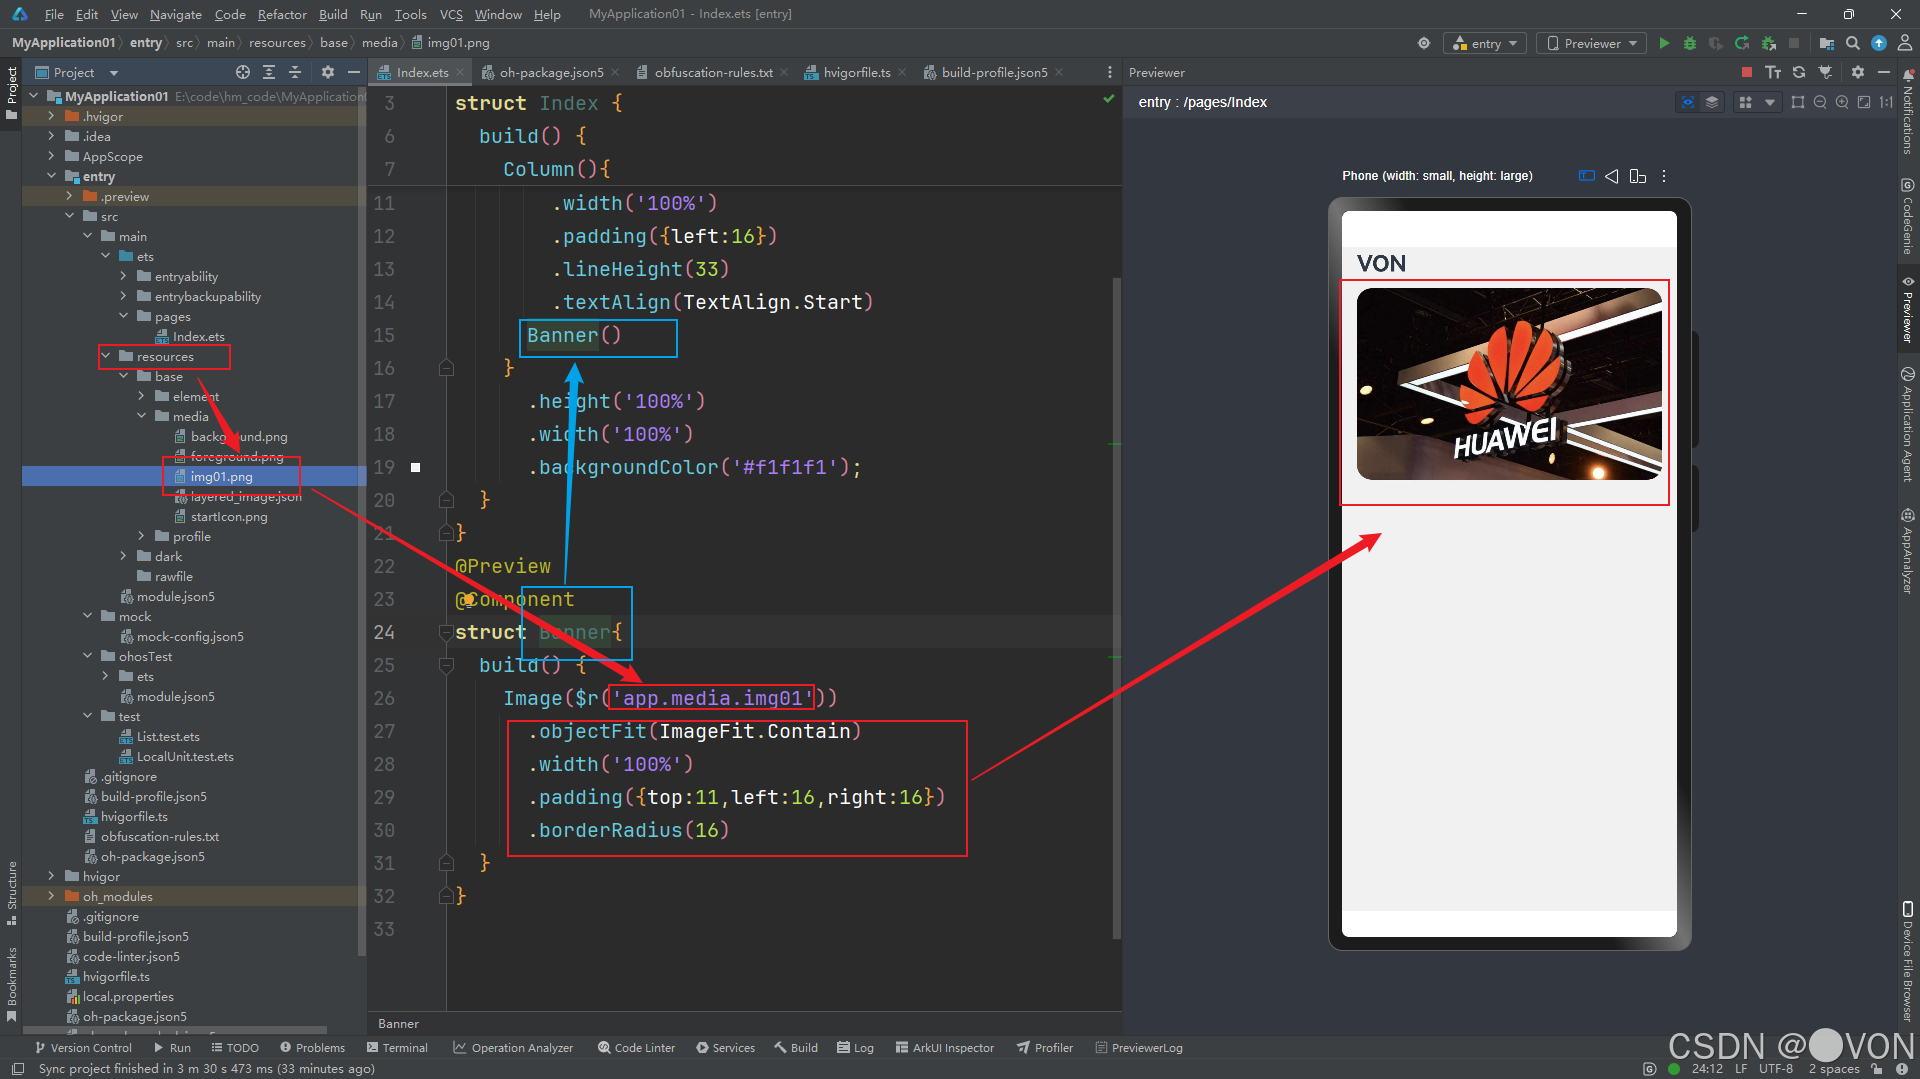Collapse the resources folder
This screenshot has height=1079, width=1920.
point(106,356)
